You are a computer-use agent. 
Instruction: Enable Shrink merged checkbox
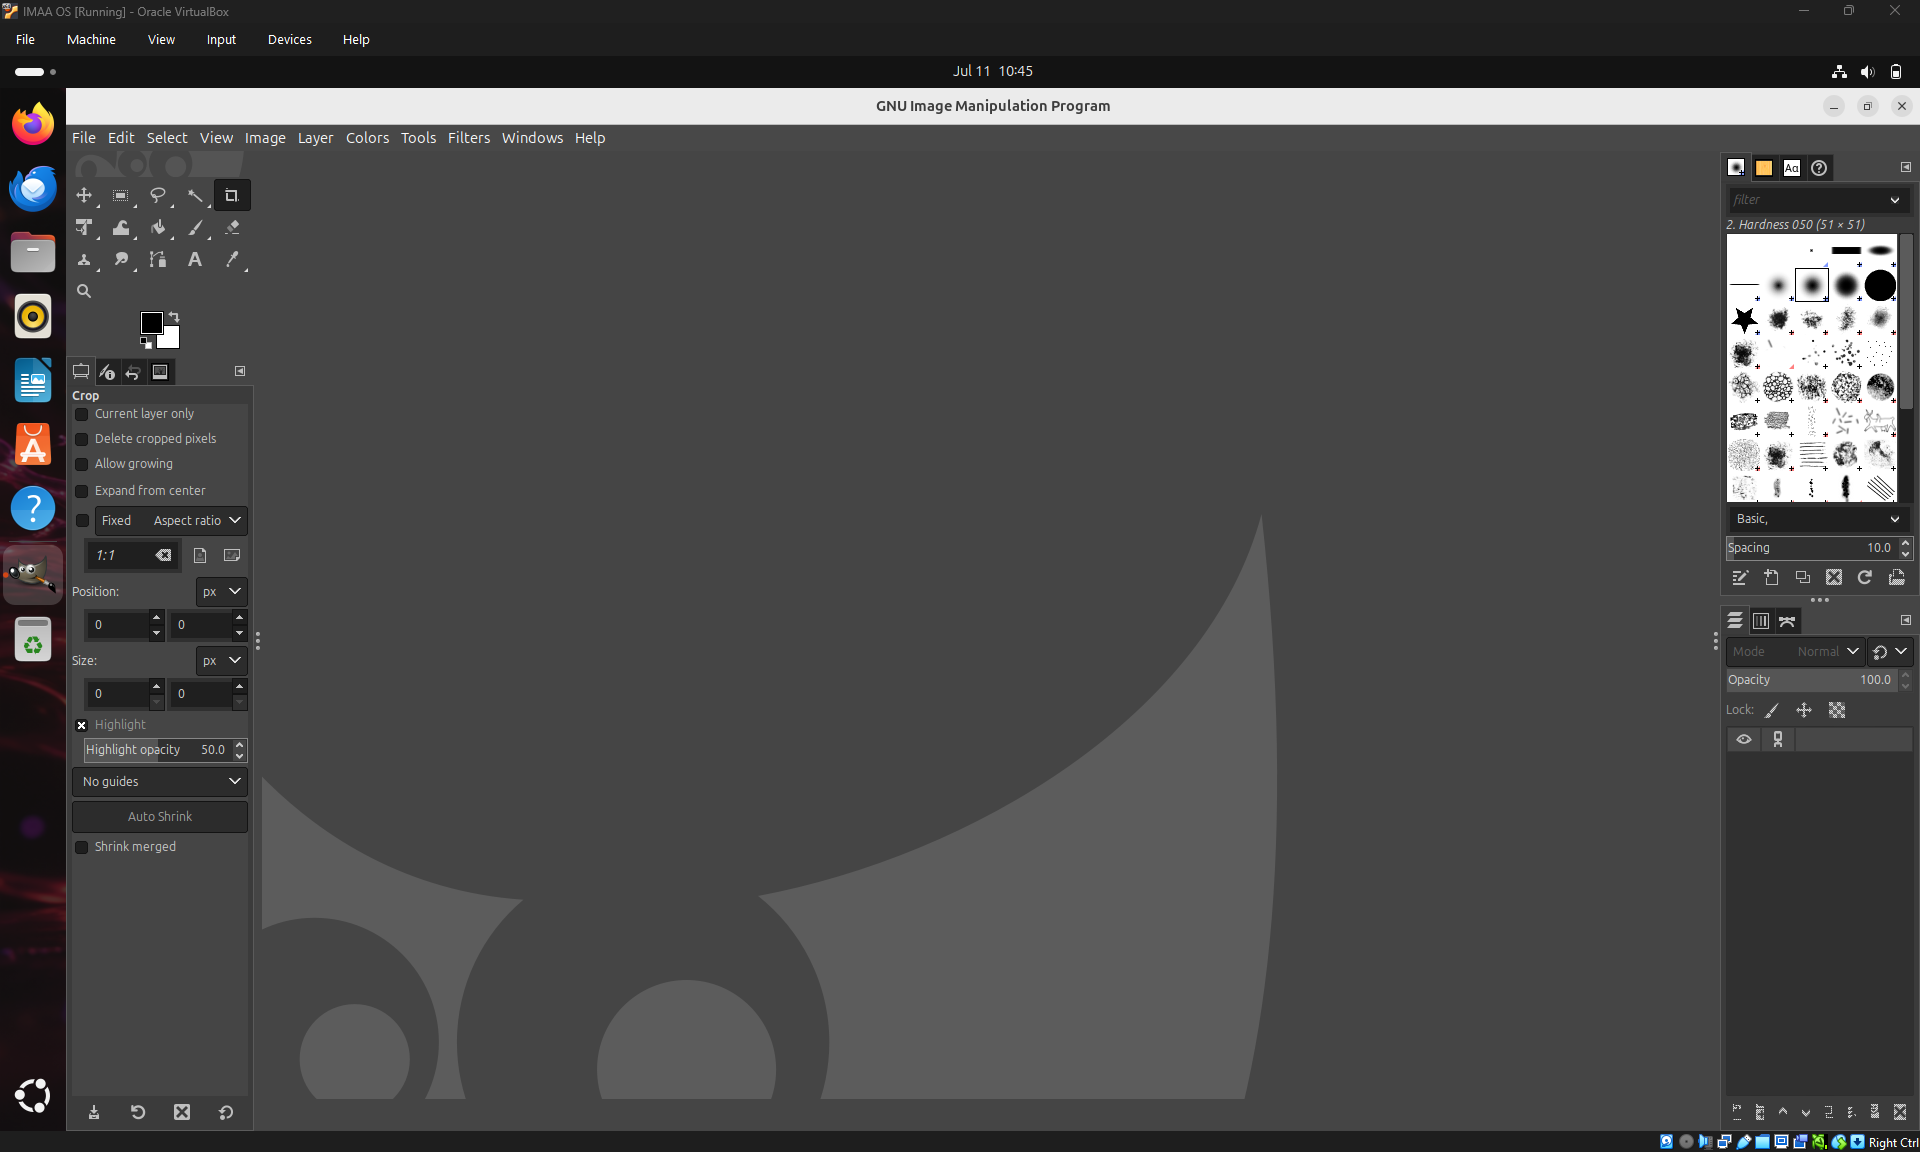click(82, 847)
